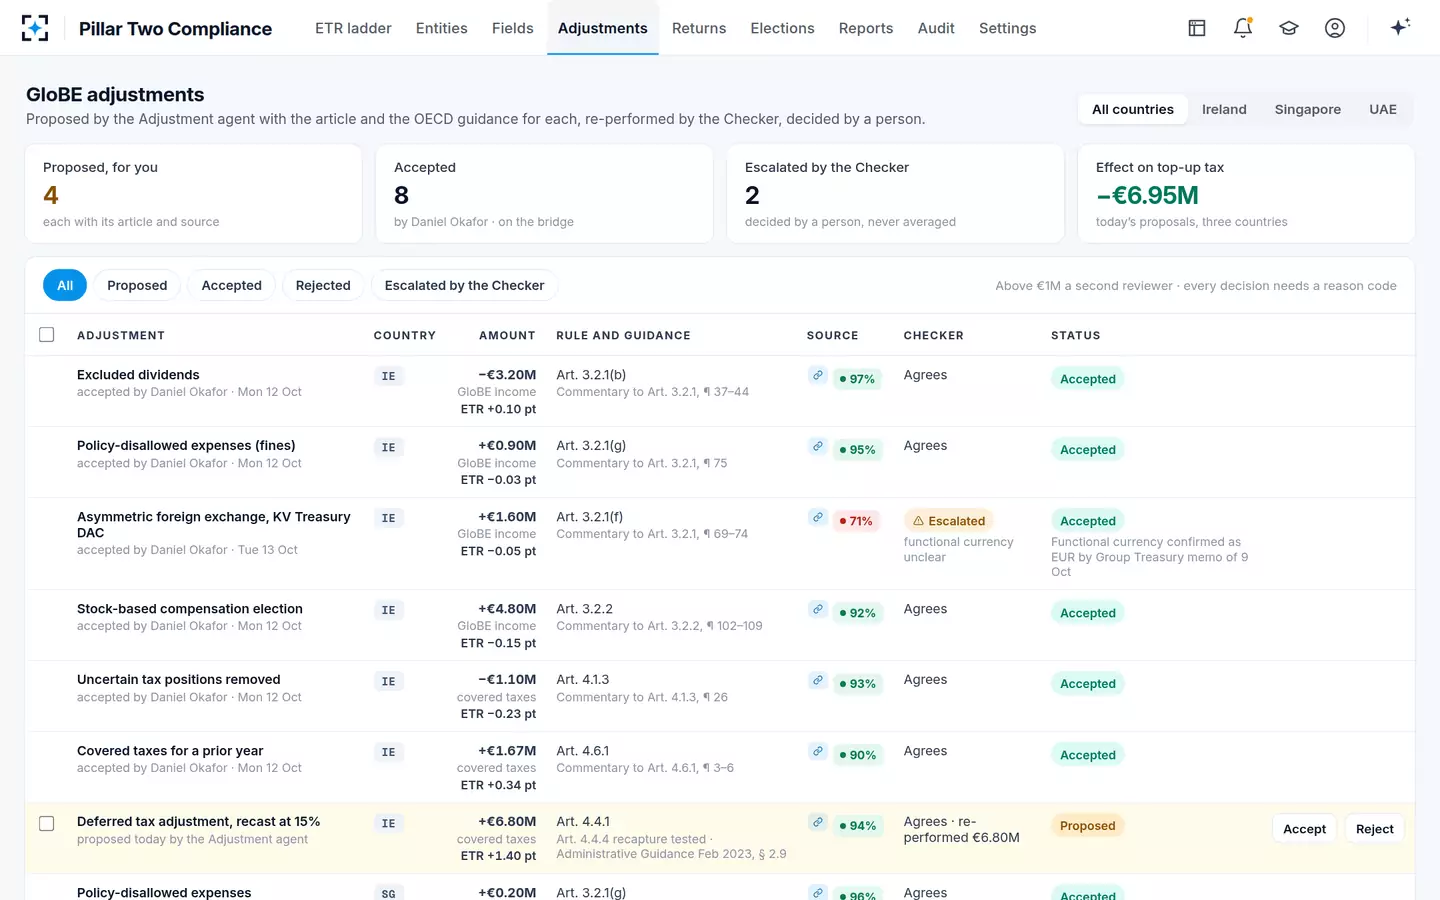Tick the checkbox for Deferred tax adjustment row

pyautogui.click(x=47, y=824)
